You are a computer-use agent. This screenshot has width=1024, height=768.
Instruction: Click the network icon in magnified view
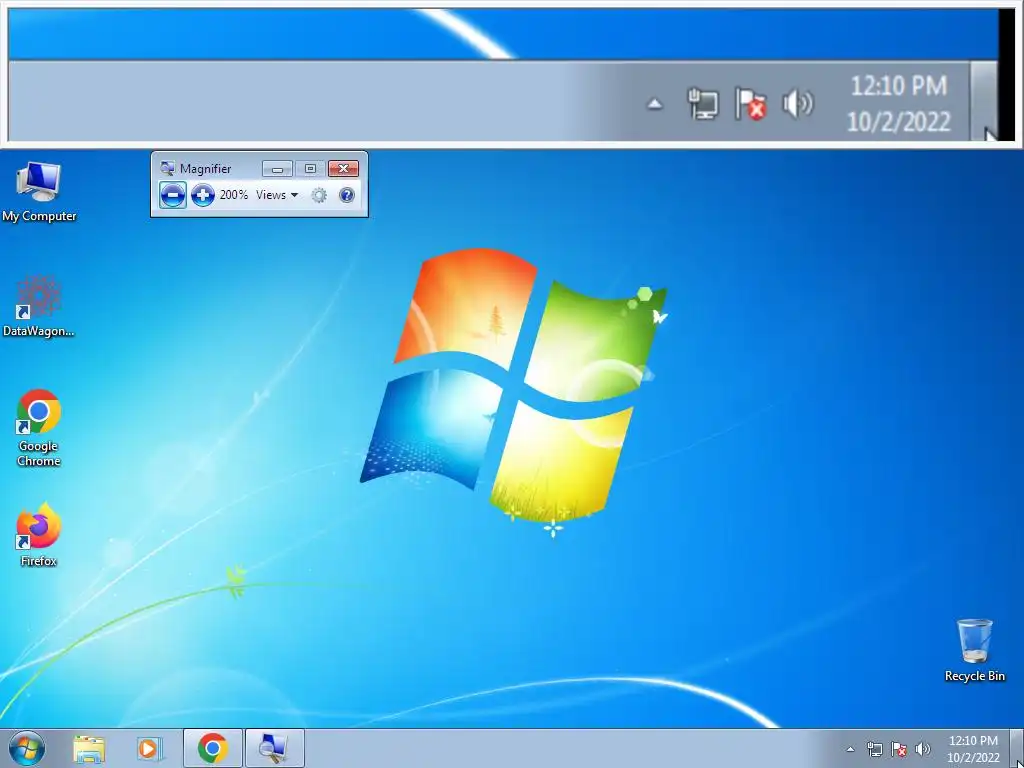pyautogui.click(x=703, y=104)
